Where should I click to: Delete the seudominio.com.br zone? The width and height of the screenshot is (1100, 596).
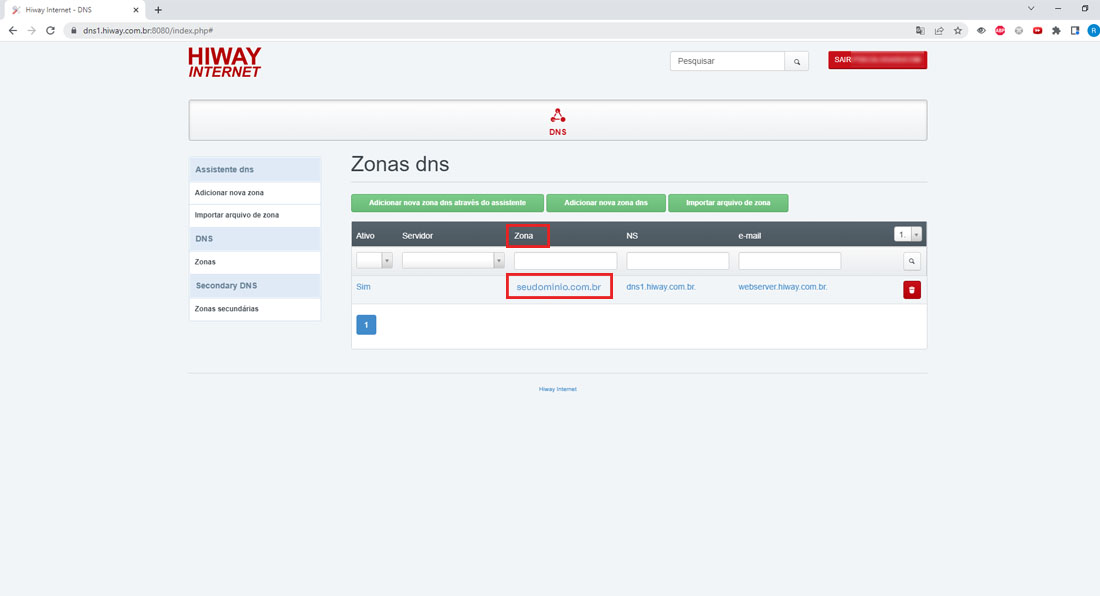tap(911, 290)
